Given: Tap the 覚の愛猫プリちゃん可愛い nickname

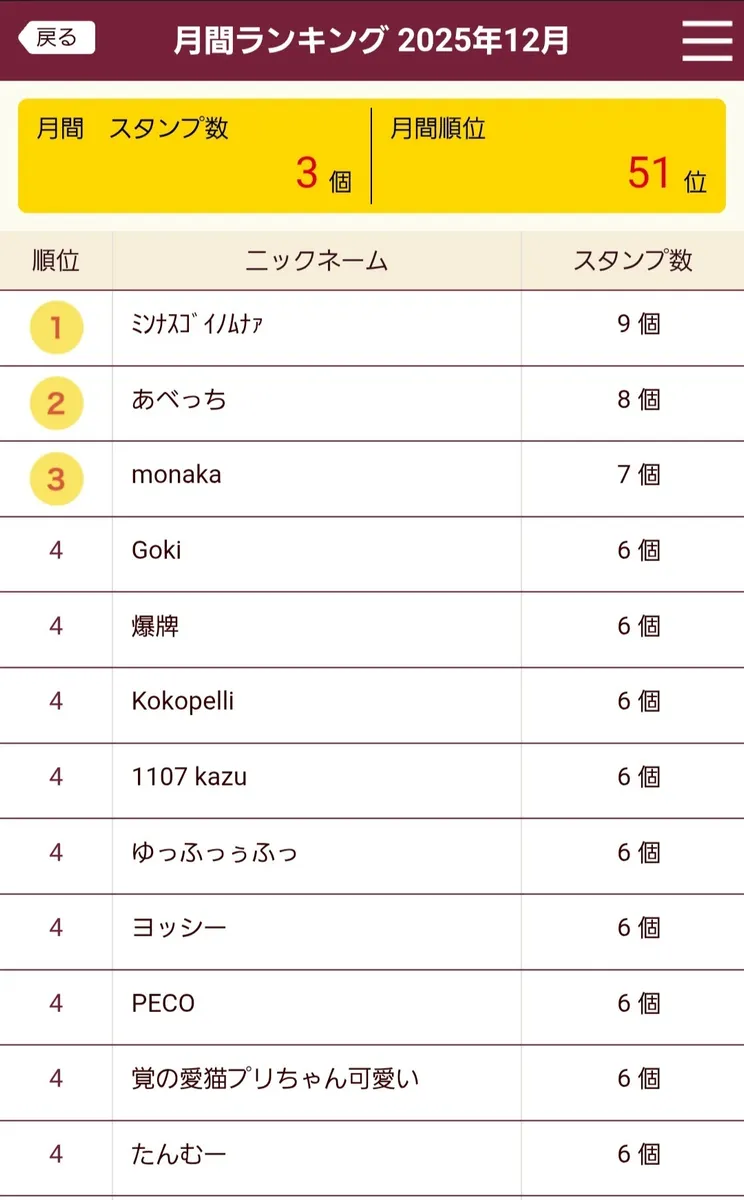Looking at the screenshot, I should click(x=275, y=1078).
